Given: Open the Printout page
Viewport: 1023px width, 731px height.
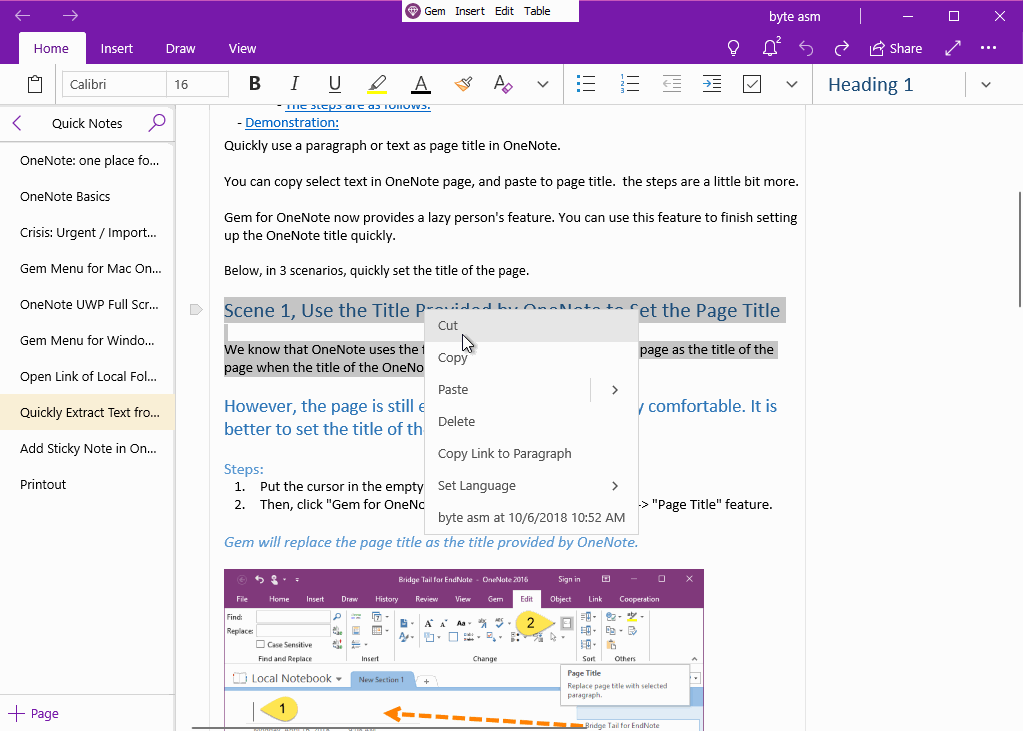Looking at the screenshot, I should [x=87, y=484].
